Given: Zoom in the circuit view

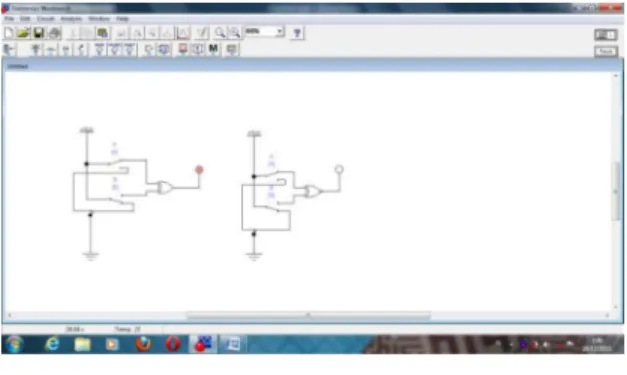Looking at the screenshot, I should coord(235,33).
